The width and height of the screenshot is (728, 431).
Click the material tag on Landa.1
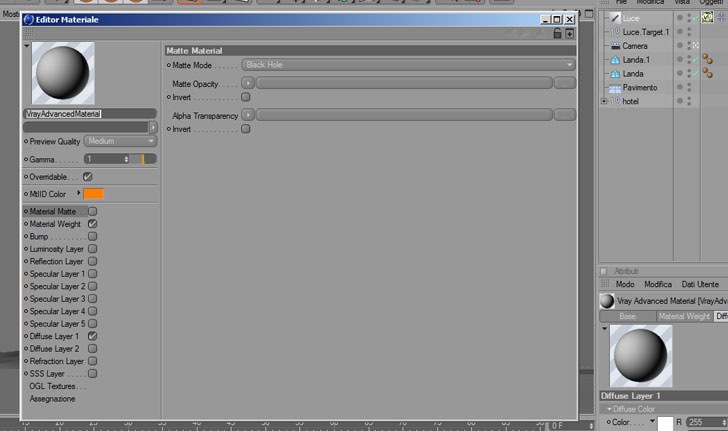(x=707, y=59)
